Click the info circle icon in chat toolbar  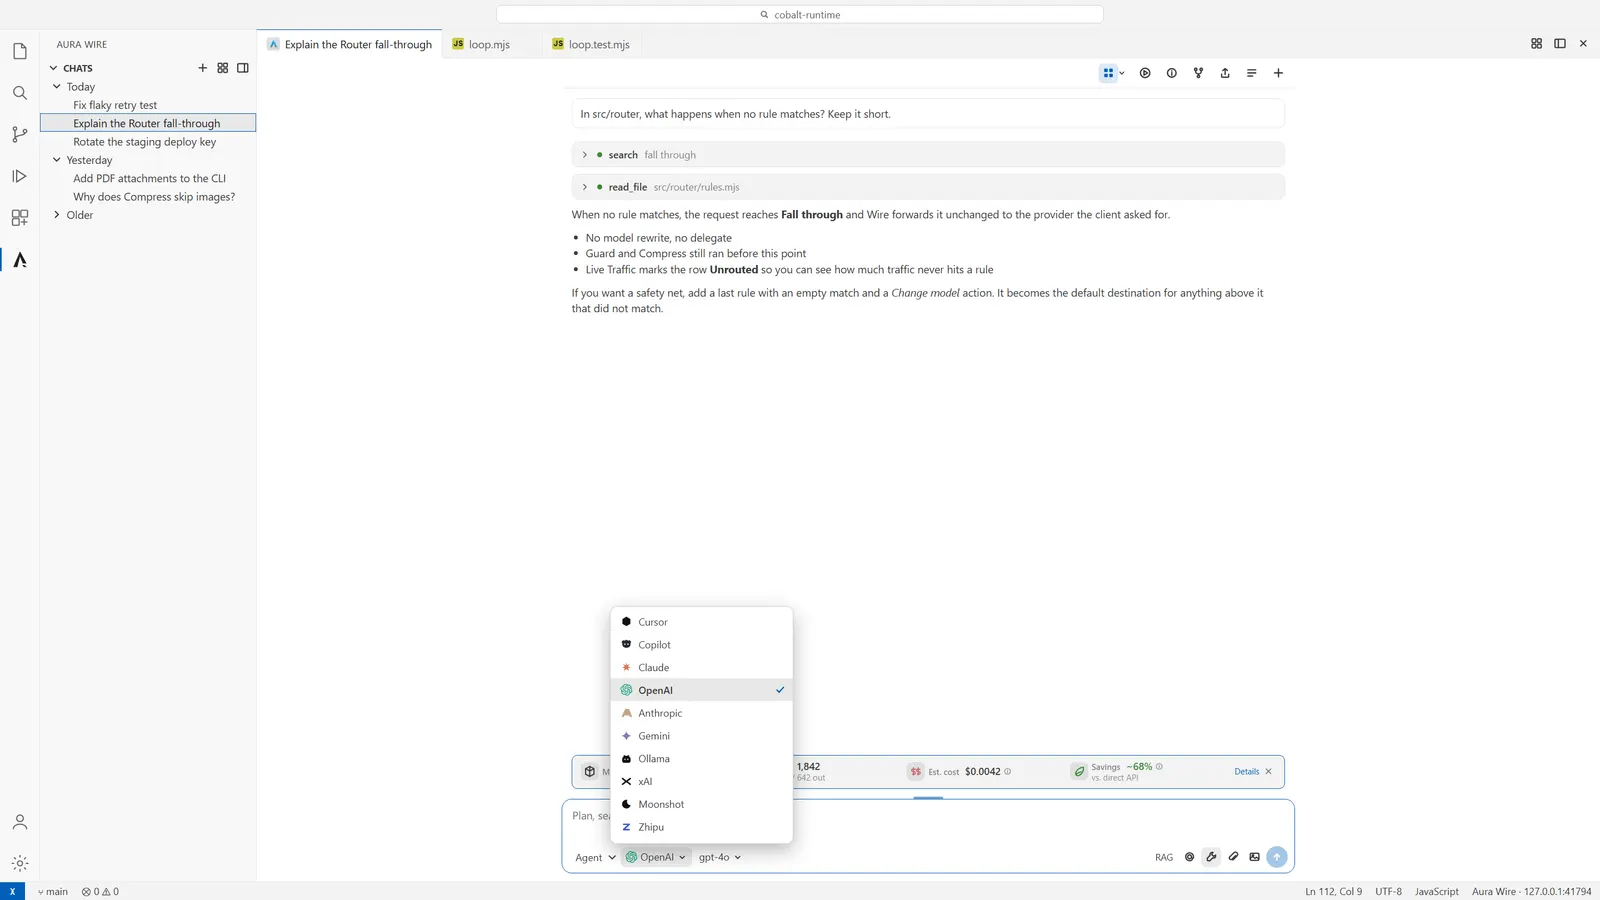tap(1171, 73)
